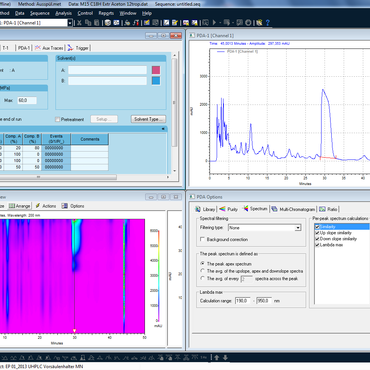Screen dimensions: 370x370
Task: Switch to the T-1 tab
Action: click(6, 48)
